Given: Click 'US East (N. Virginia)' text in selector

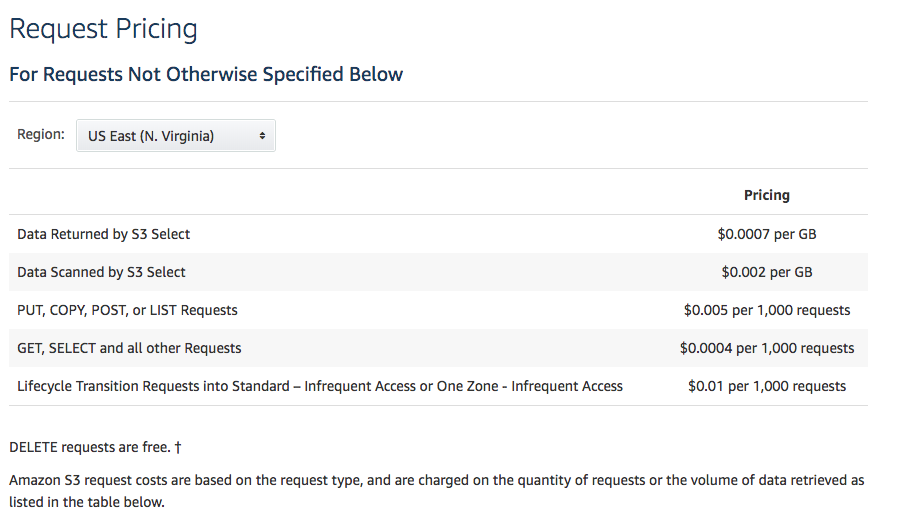Looking at the screenshot, I should (151, 136).
